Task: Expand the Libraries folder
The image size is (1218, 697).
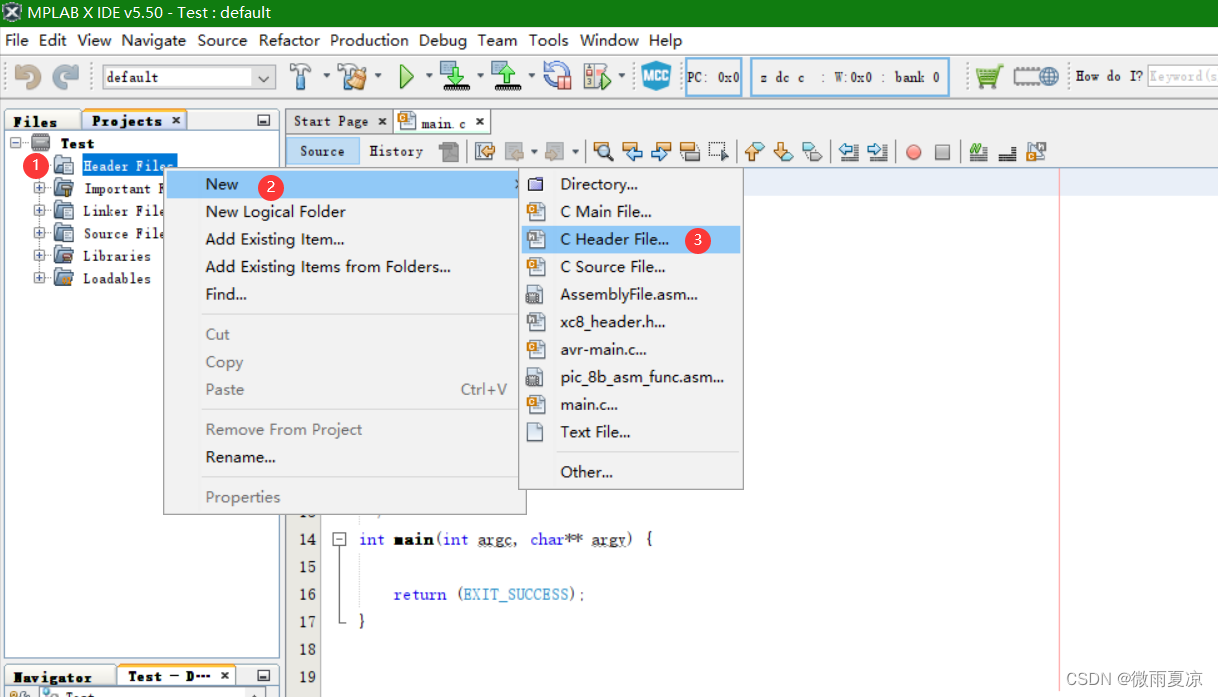Action: [39, 255]
